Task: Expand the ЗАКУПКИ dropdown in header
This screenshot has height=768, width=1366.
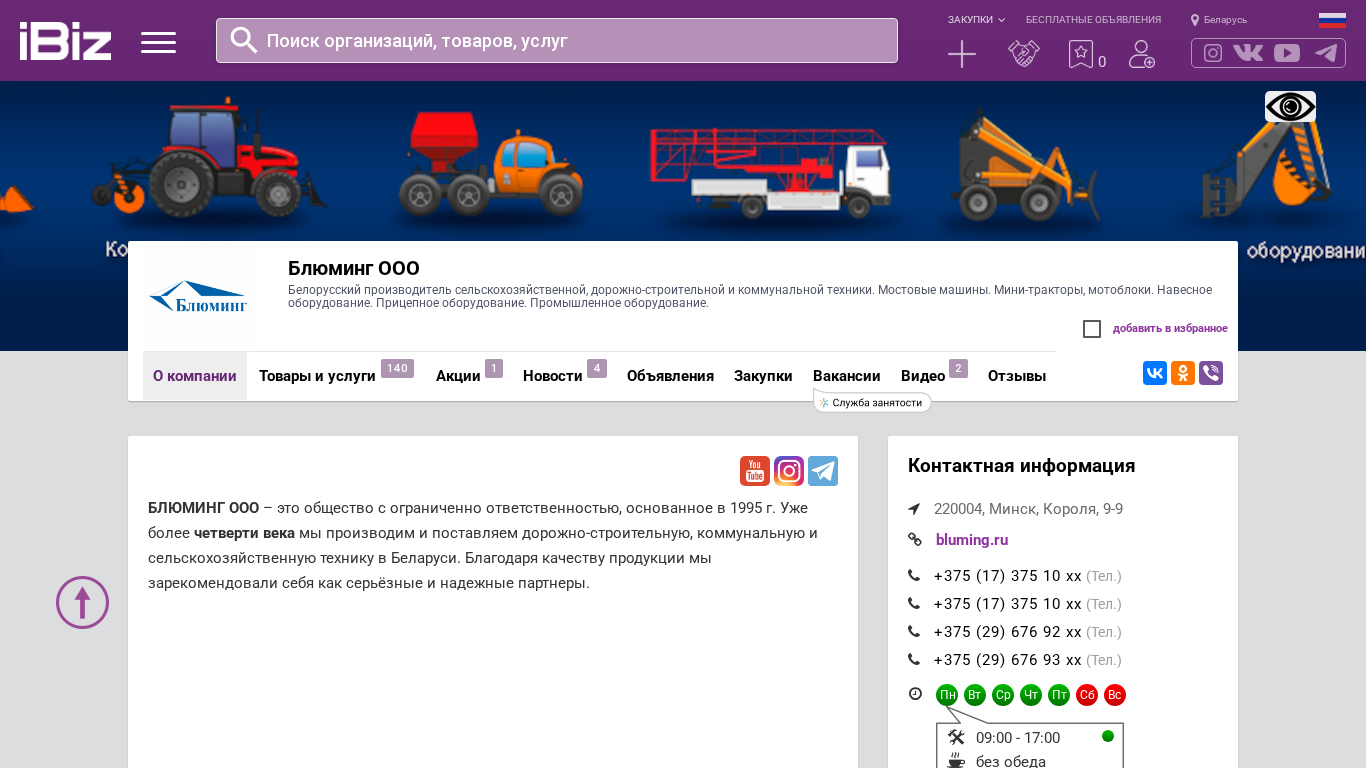Action: click(976, 20)
